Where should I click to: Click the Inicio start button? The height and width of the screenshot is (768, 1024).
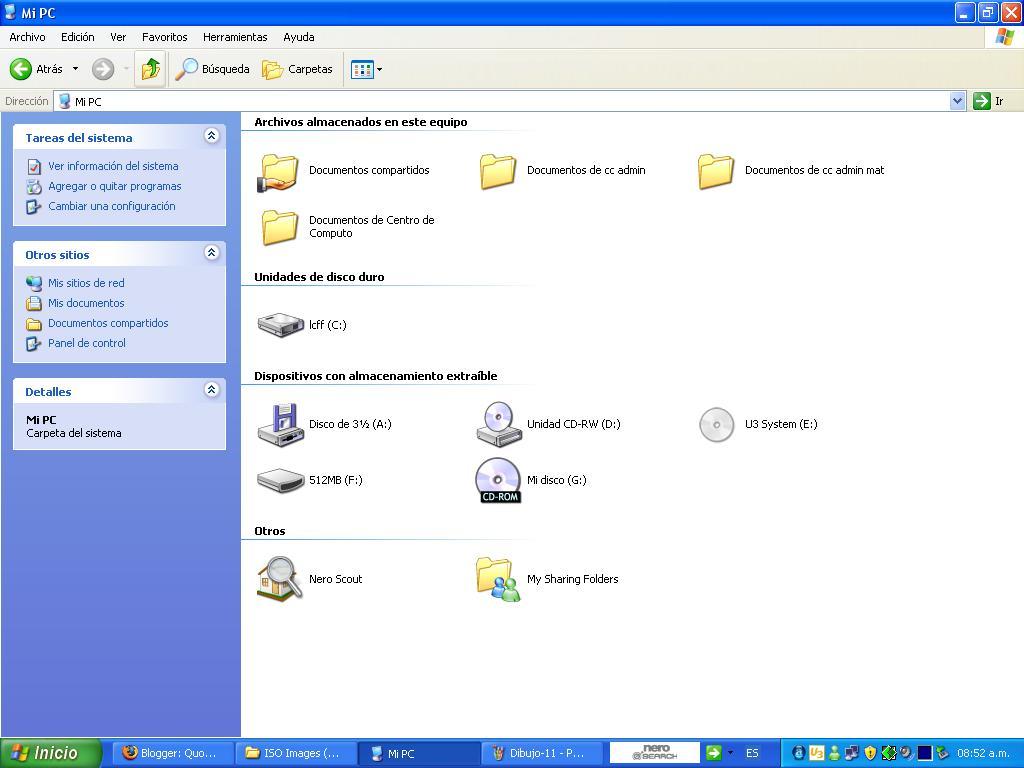(x=50, y=753)
